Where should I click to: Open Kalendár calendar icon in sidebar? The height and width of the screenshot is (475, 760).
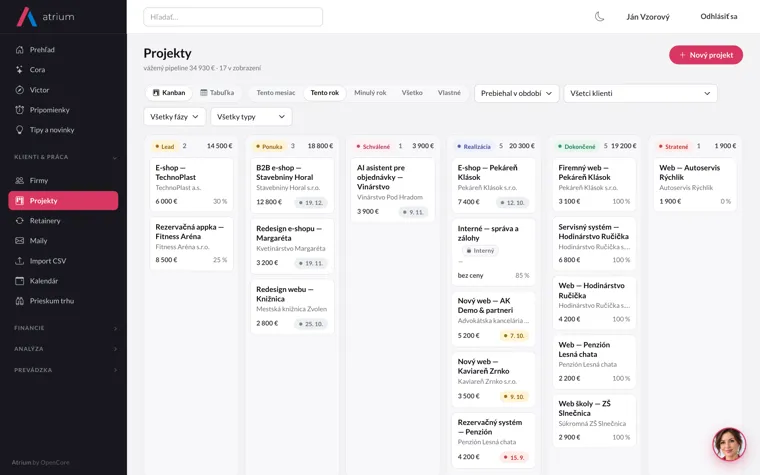19,281
